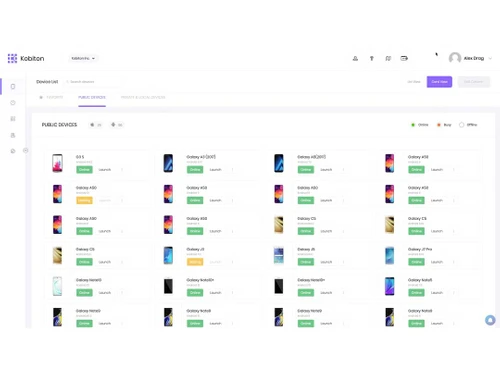
Task: Click the Galaxy J5 tablet-like thumbnail
Action: point(279,255)
